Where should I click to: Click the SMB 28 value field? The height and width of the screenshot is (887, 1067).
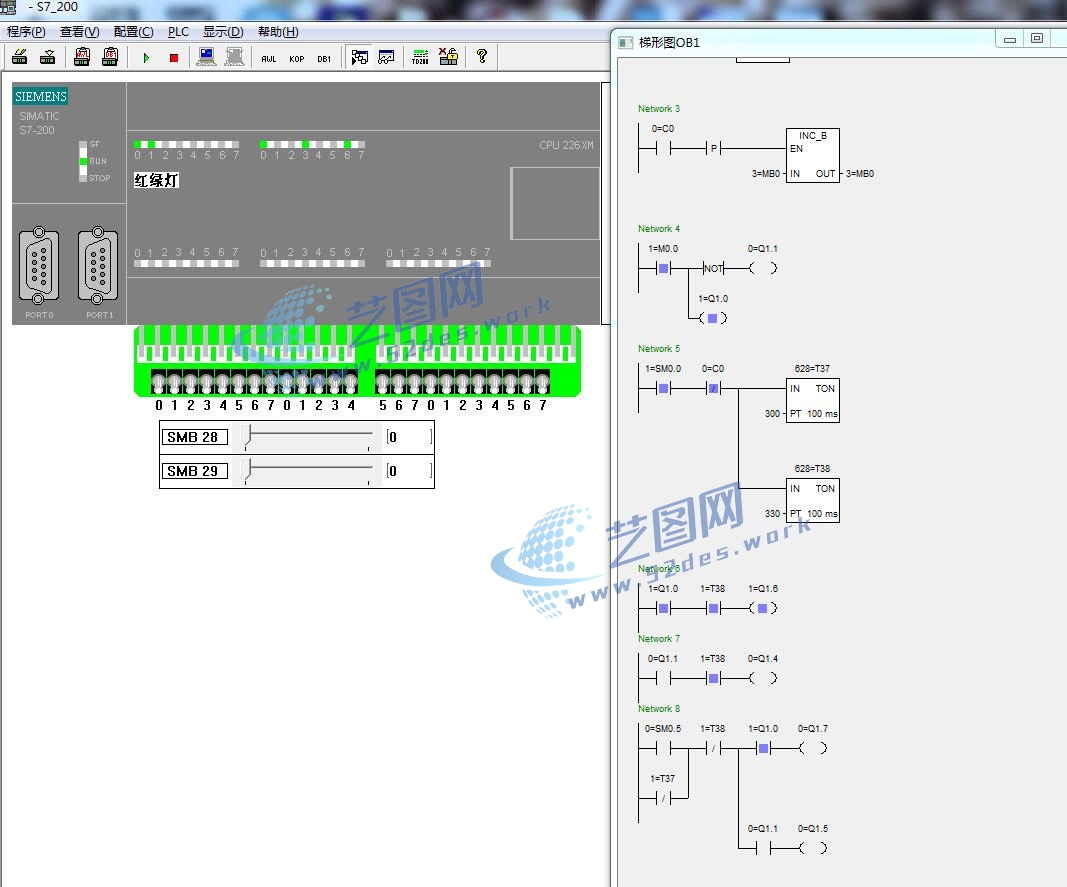click(409, 437)
